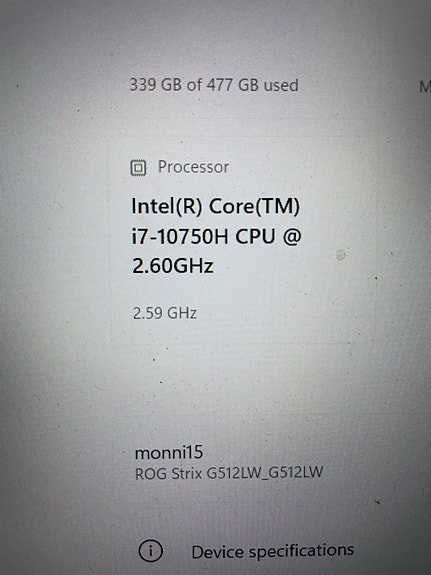Click the info circle icon beside Device specifications
This screenshot has width=431, height=575.
click(150, 550)
